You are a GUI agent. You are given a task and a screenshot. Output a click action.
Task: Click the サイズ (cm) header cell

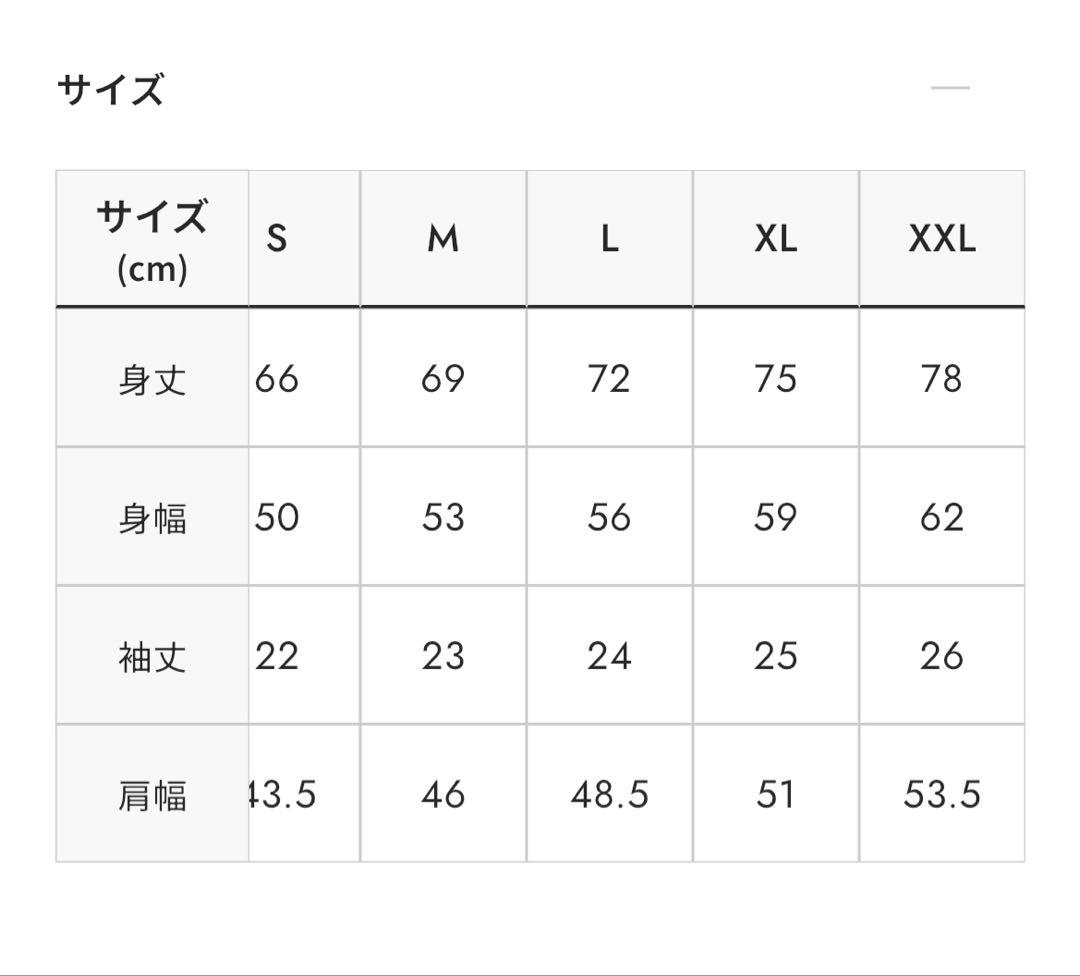point(152,238)
